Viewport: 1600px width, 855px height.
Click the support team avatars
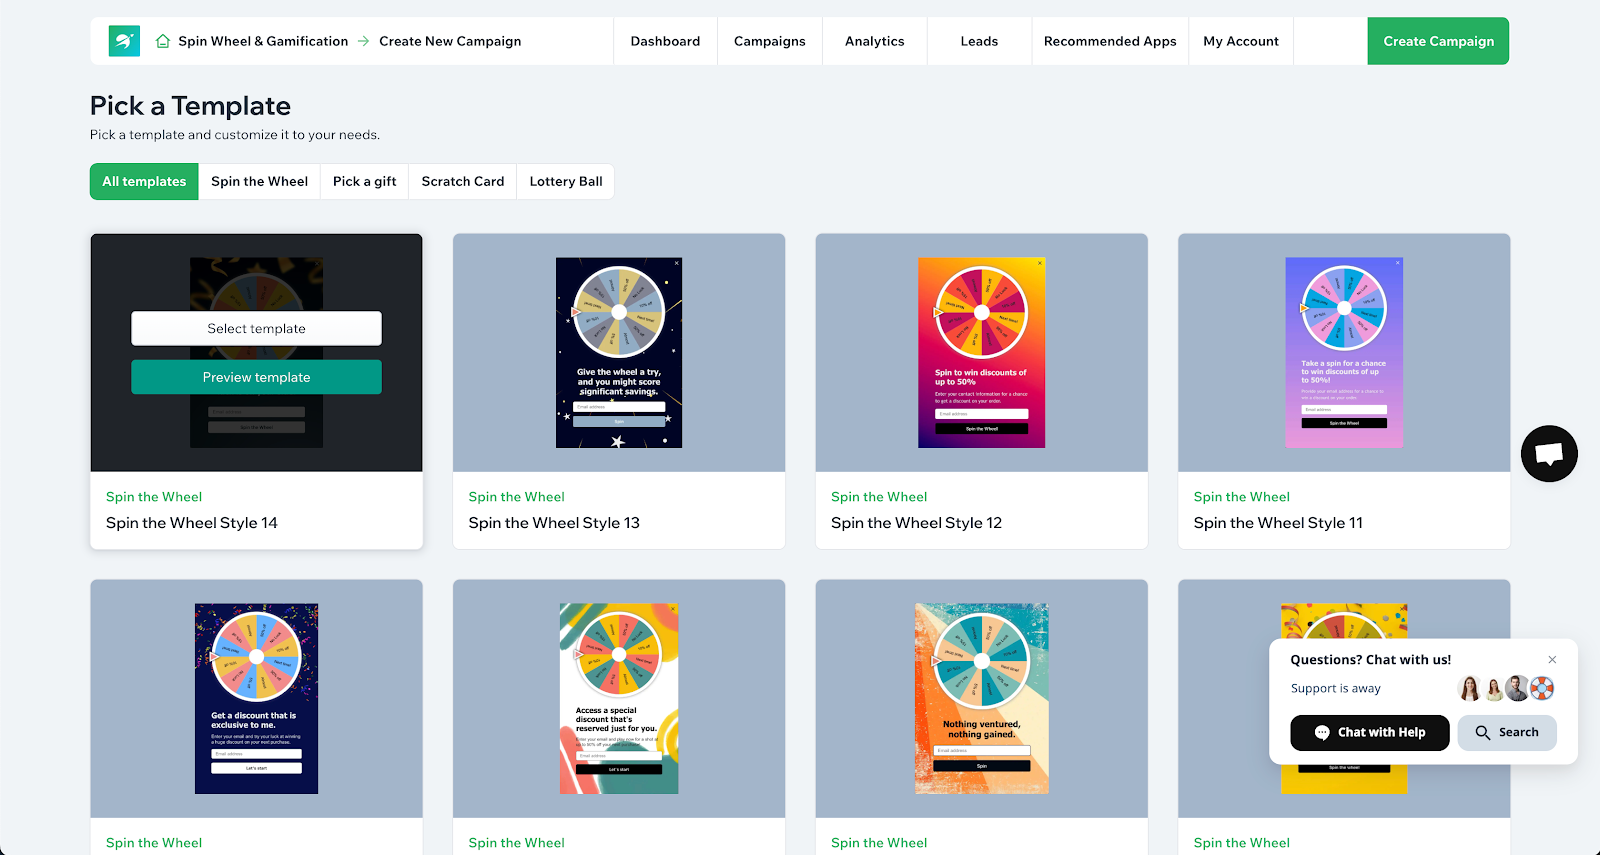1506,688
